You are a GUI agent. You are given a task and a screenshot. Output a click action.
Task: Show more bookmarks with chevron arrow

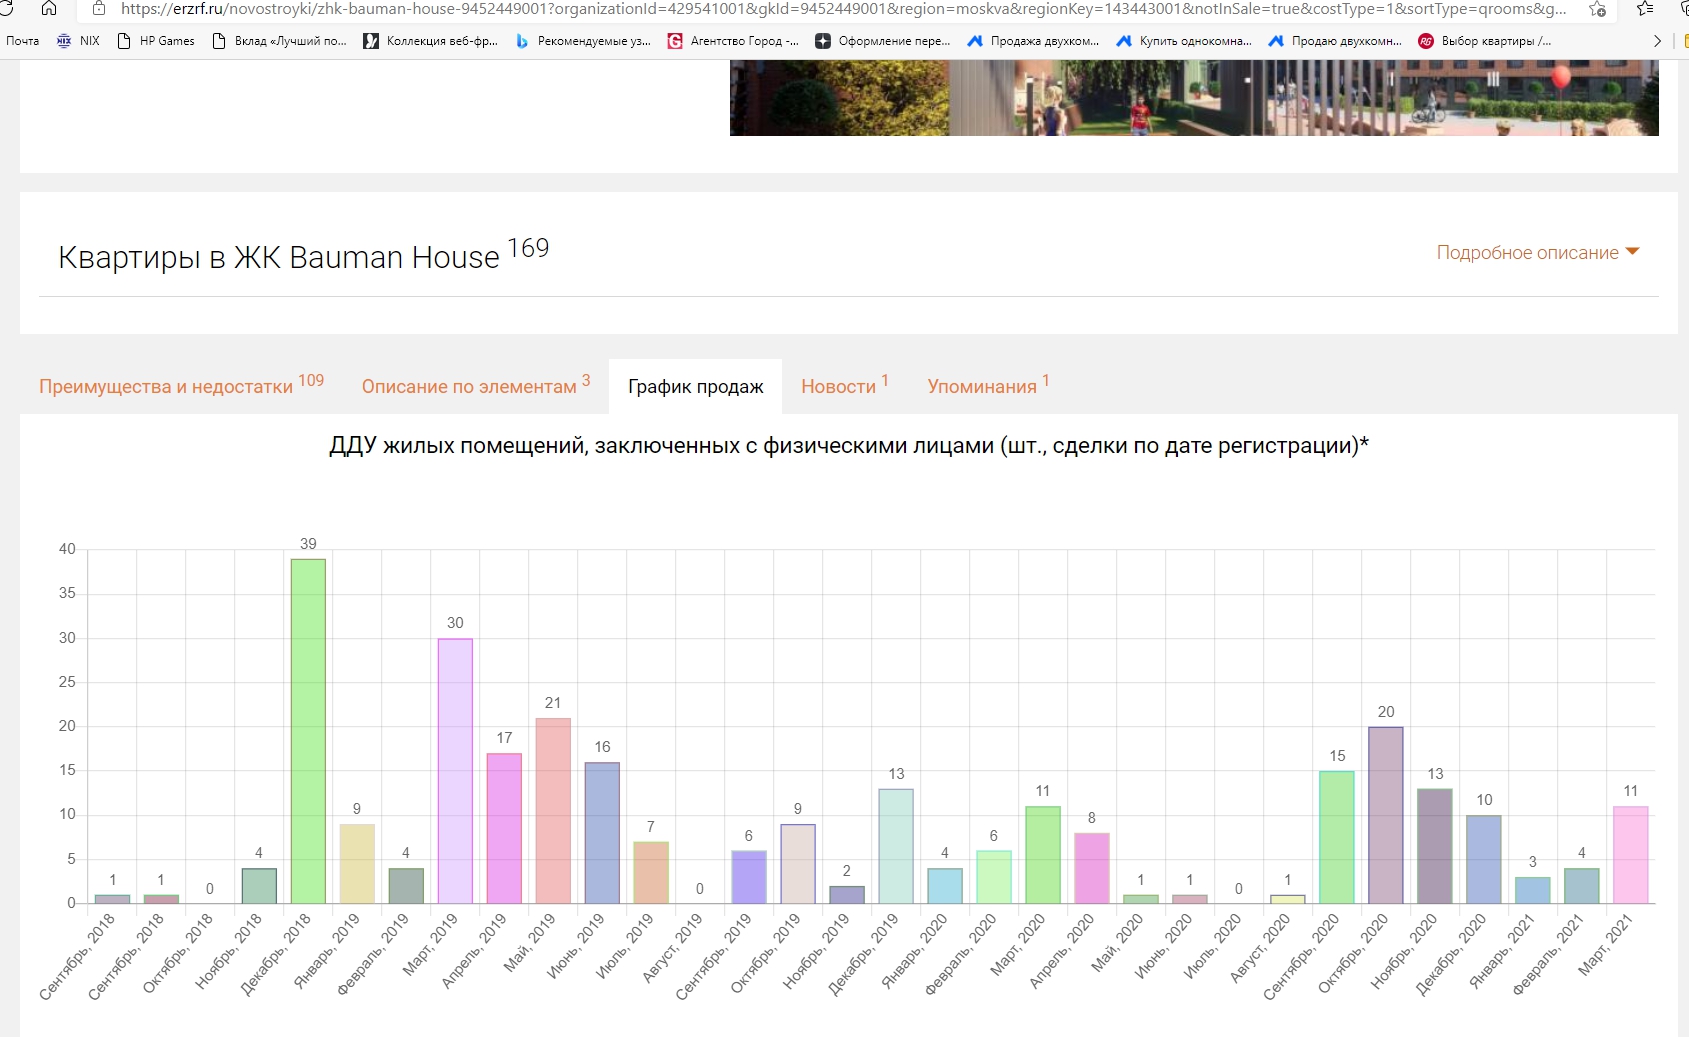pos(1657,41)
